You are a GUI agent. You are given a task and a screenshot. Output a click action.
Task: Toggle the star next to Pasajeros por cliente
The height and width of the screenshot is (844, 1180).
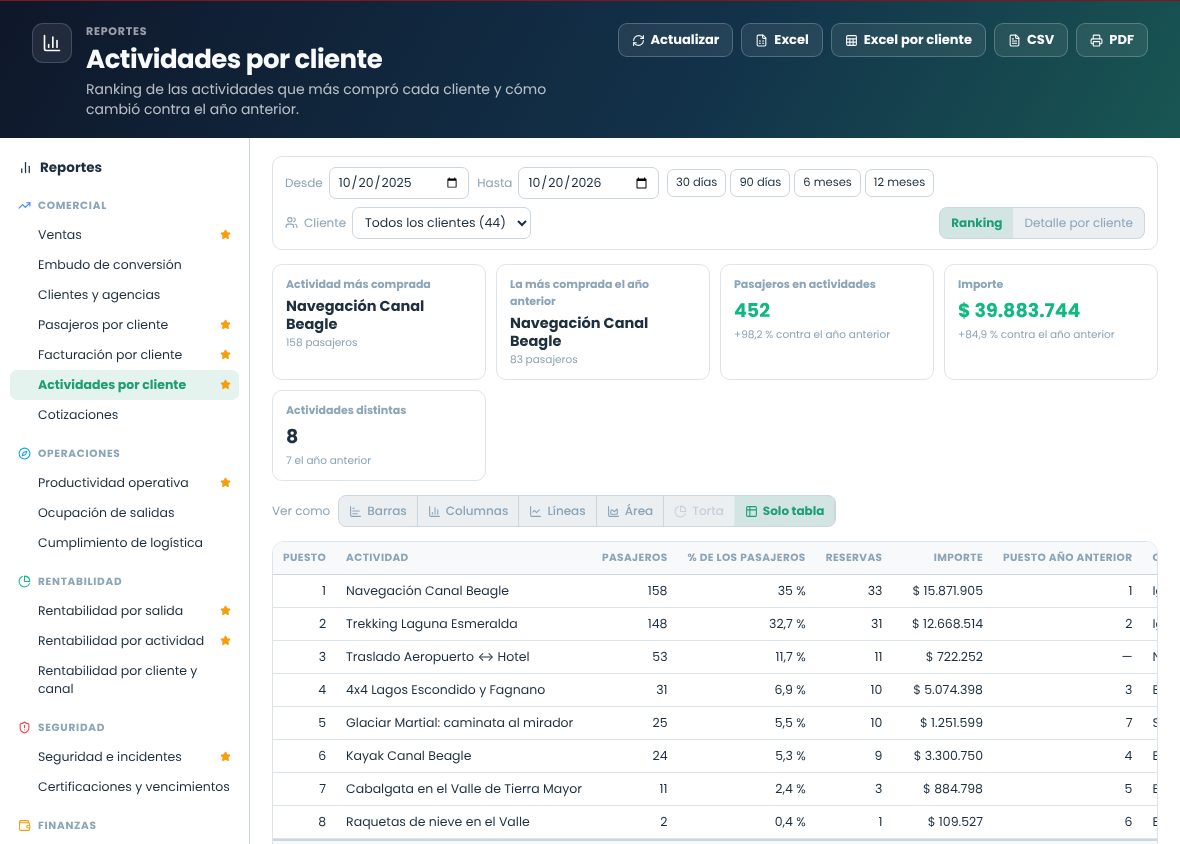[225, 325]
